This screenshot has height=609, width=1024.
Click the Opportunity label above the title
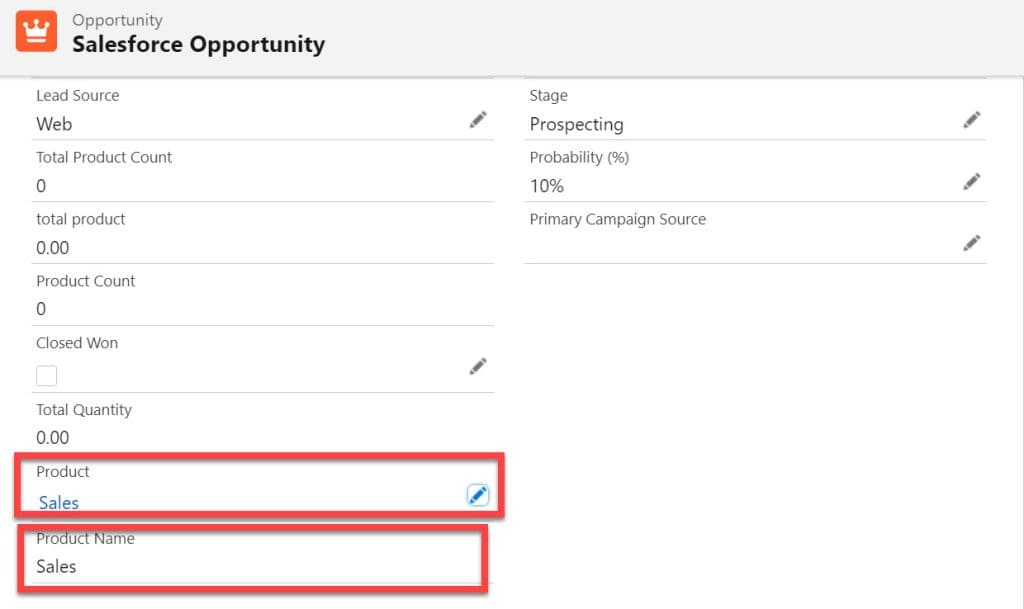coord(117,19)
